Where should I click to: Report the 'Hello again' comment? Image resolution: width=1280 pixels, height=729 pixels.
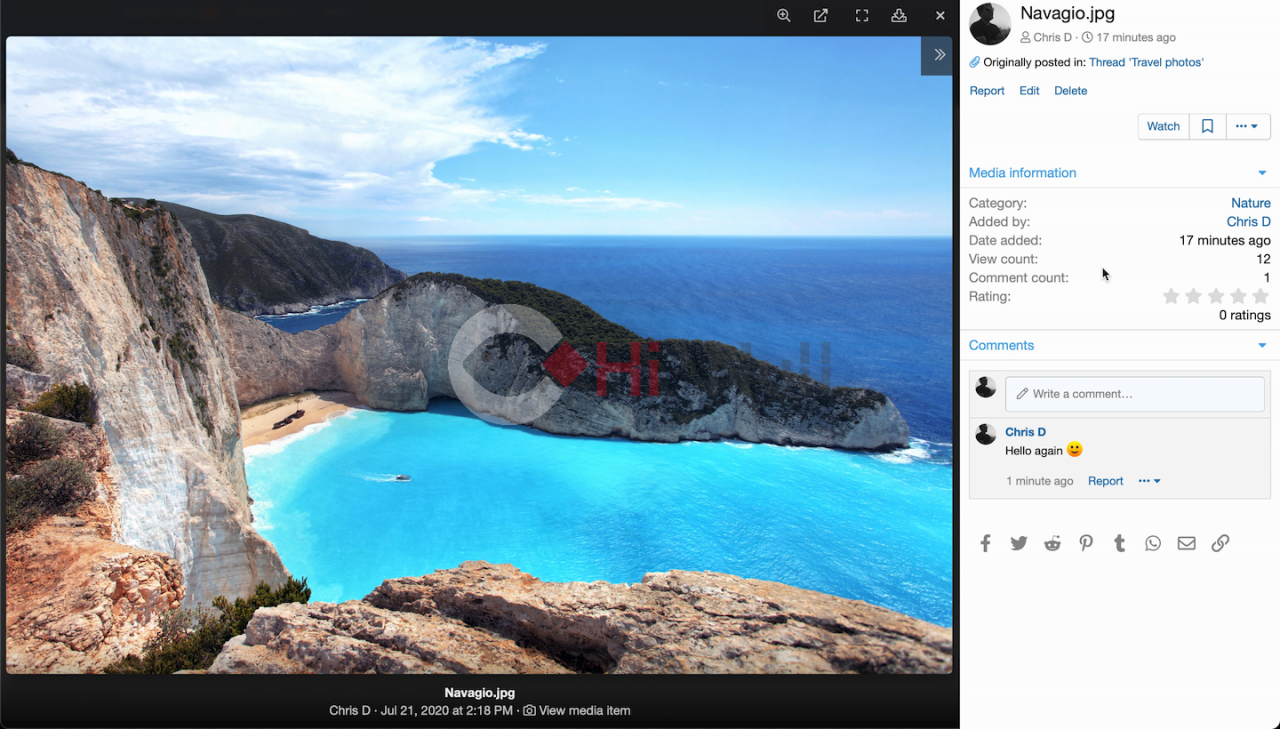[x=1105, y=481]
